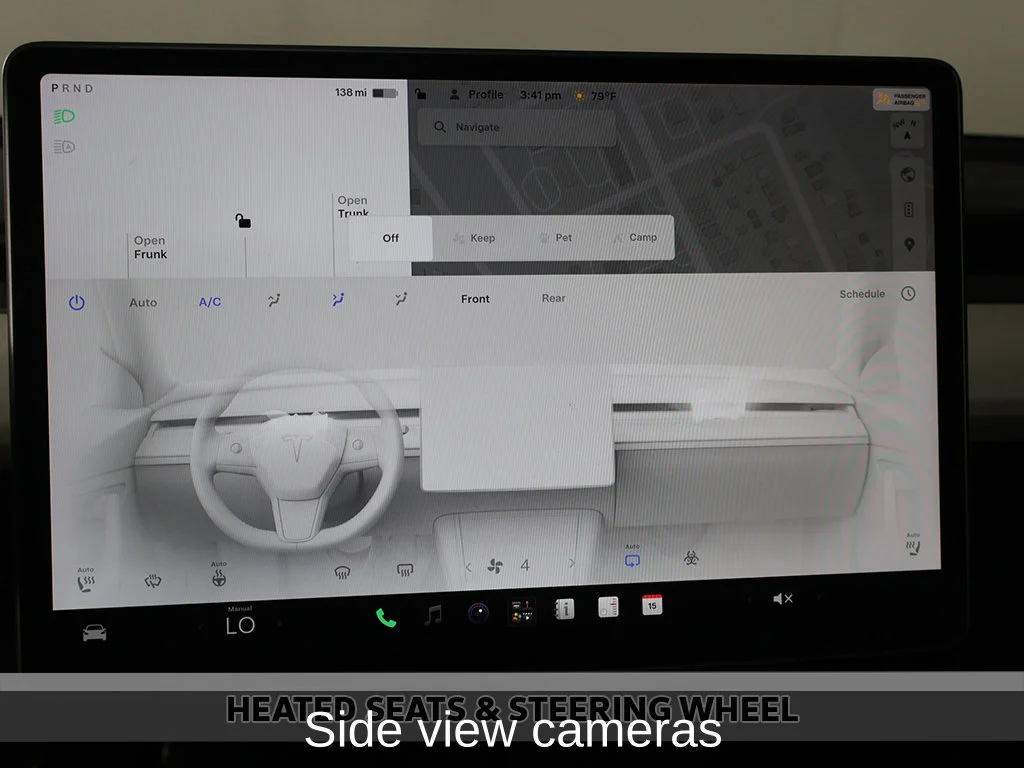Viewport: 1024px width, 768px height.
Task: Toggle driver seat heater icon
Action: pos(86,581)
